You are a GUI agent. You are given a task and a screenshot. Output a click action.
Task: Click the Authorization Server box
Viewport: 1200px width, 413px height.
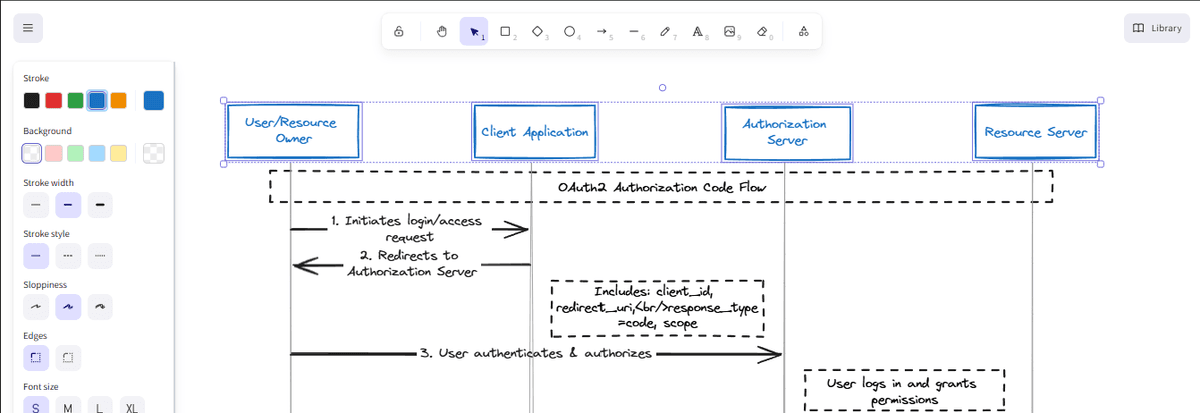(x=786, y=131)
